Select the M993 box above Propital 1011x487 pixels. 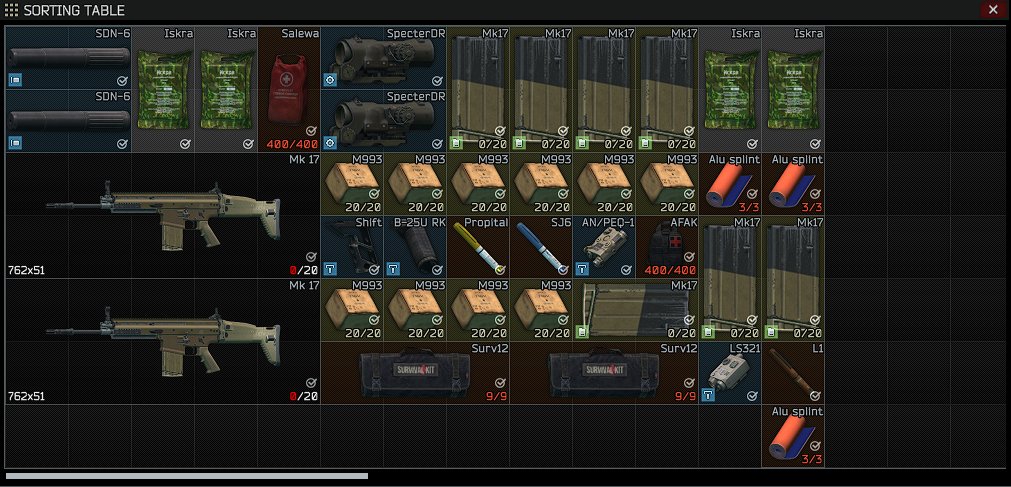pos(478,184)
